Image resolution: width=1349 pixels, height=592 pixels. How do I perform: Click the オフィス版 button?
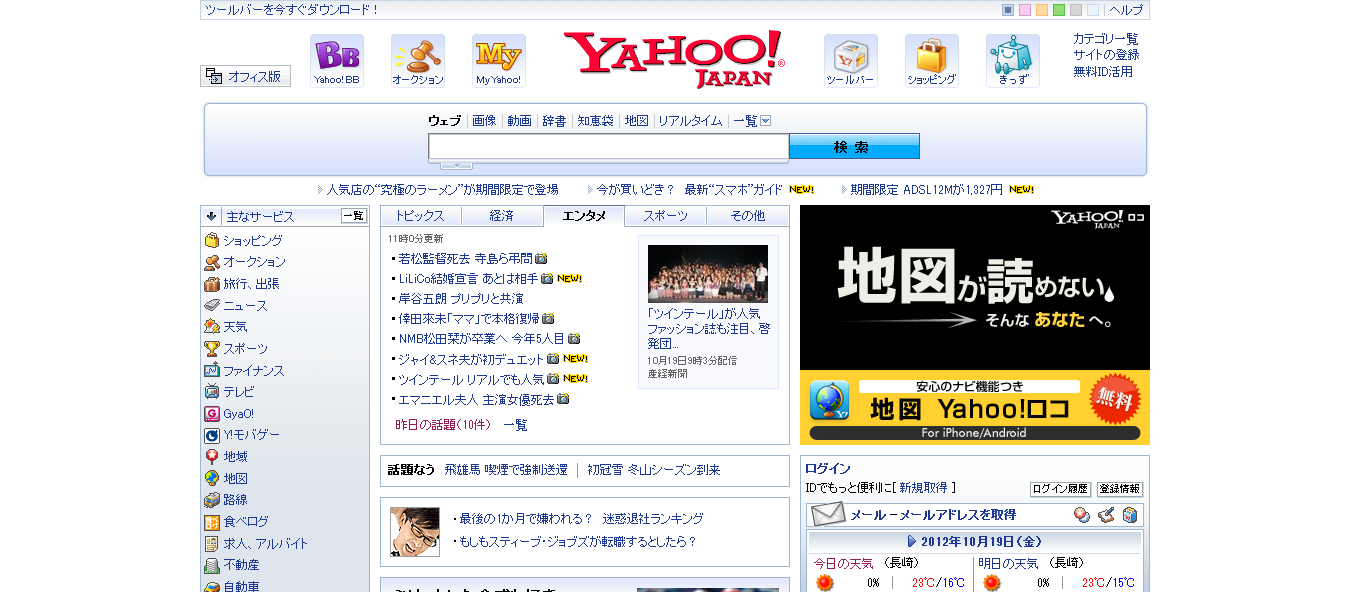tap(245, 76)
